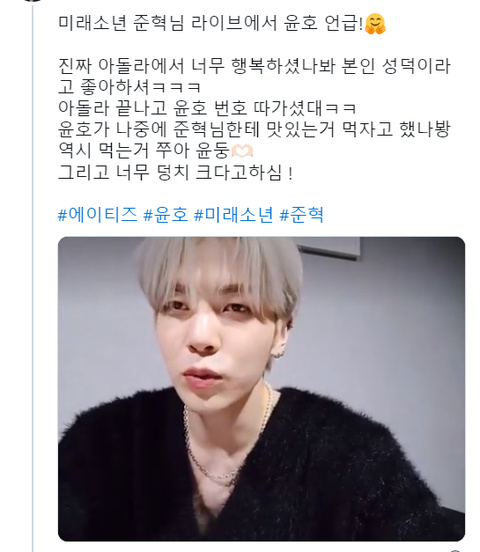The image size is (480, 552).
Task: Click the line starting with 진짜 아돌라에서
Action: (x=254, y=66)
